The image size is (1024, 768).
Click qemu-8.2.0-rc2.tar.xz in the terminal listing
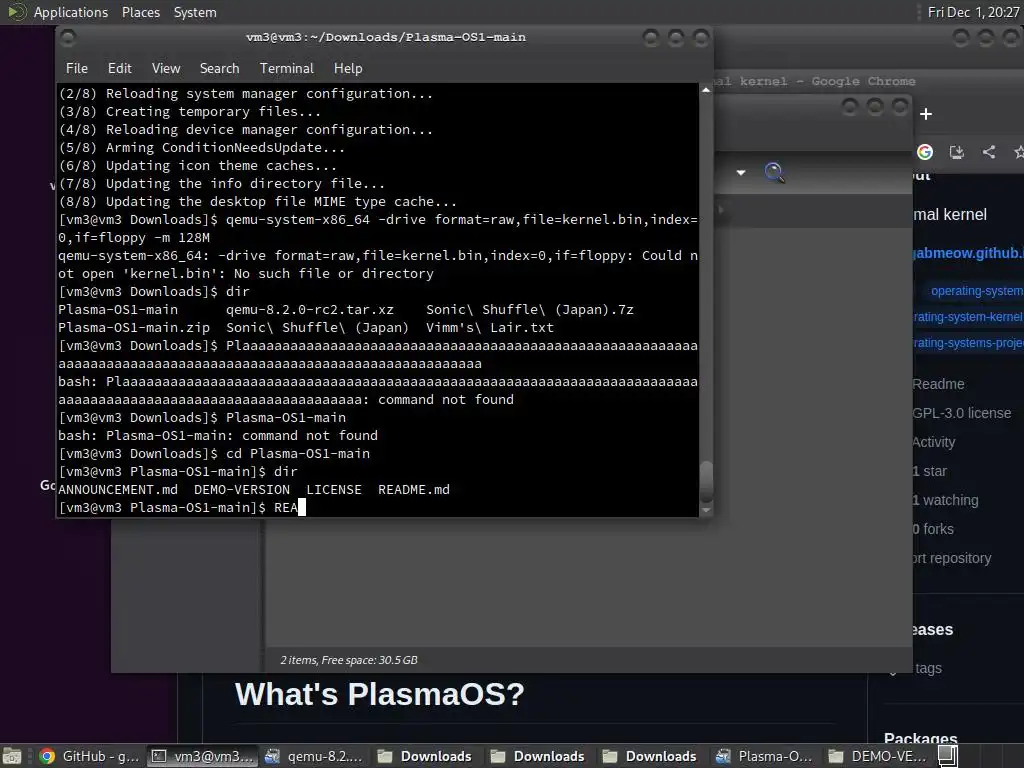coord(310,310)
